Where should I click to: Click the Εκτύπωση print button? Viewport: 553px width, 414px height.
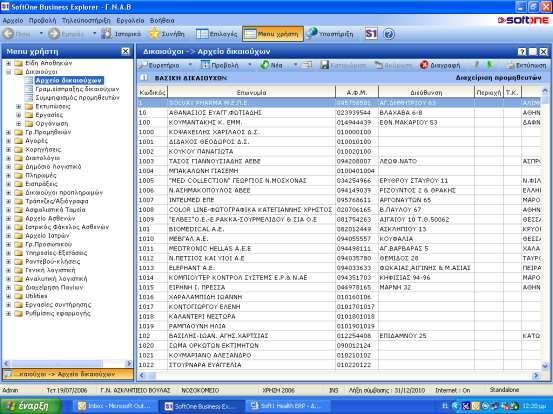[x=526, y=65]
